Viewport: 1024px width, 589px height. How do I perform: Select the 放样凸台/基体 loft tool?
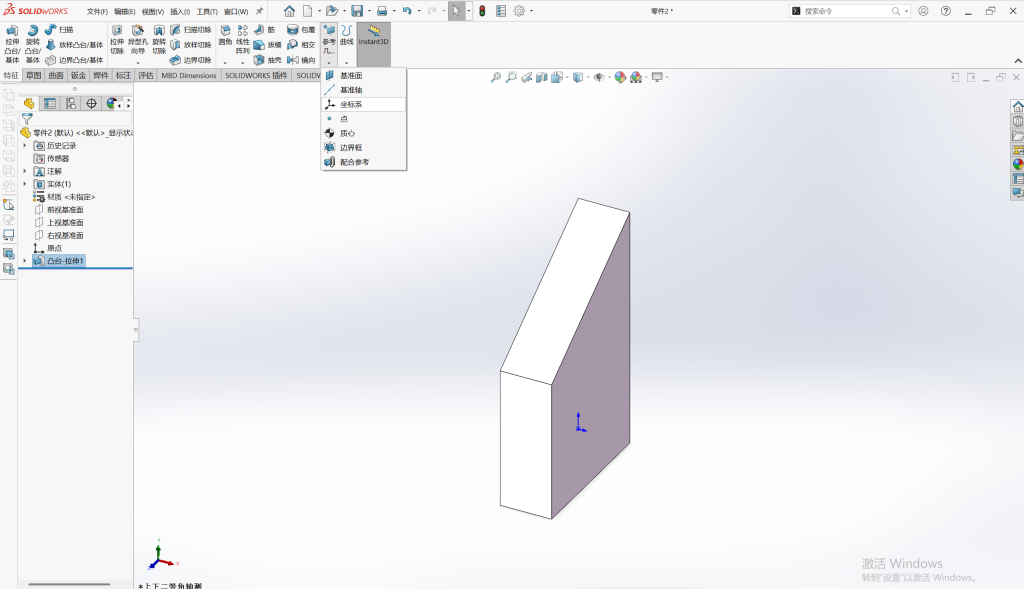click(x=74, y=45)
